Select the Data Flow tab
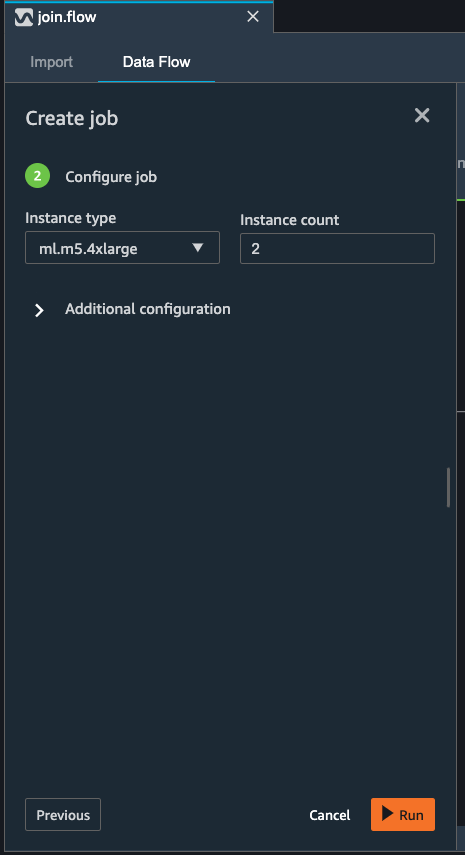 coord(156,62)
